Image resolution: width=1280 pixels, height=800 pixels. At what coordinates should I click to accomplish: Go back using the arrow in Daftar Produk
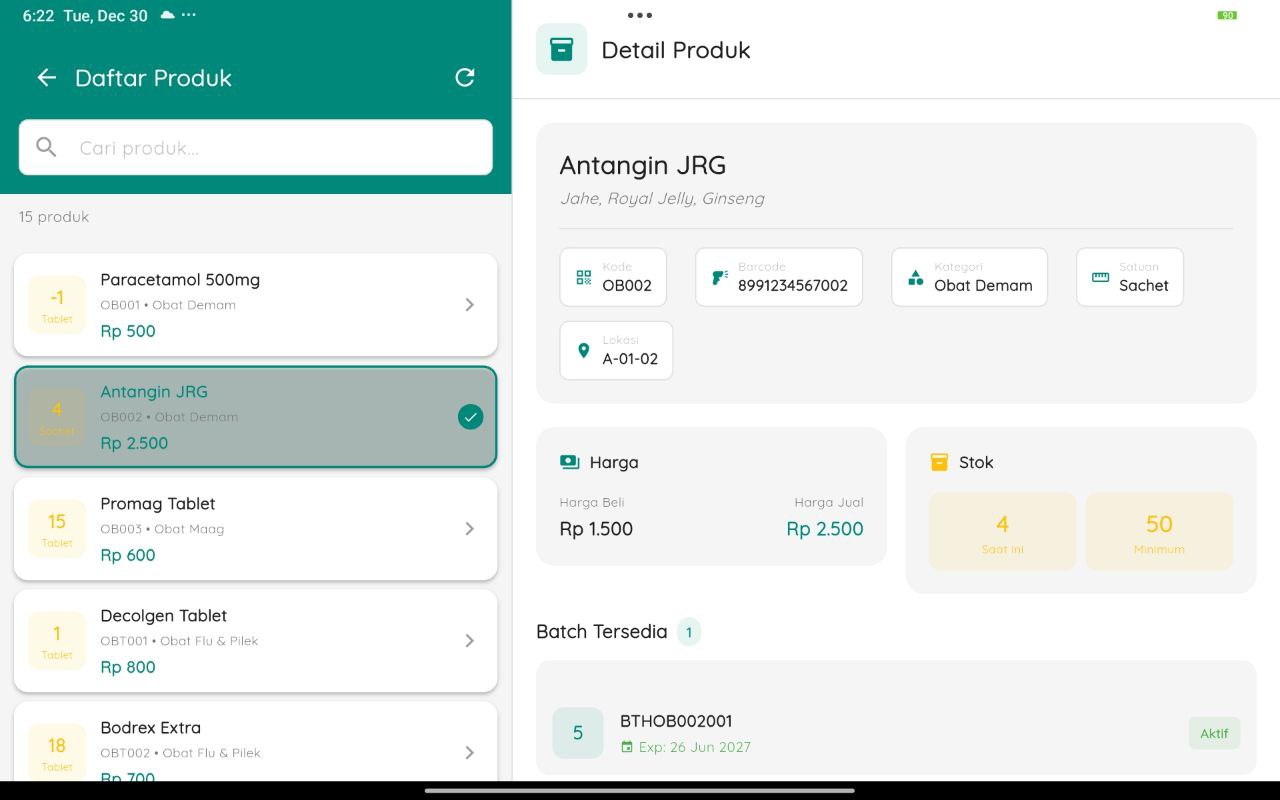coord(46,78)
